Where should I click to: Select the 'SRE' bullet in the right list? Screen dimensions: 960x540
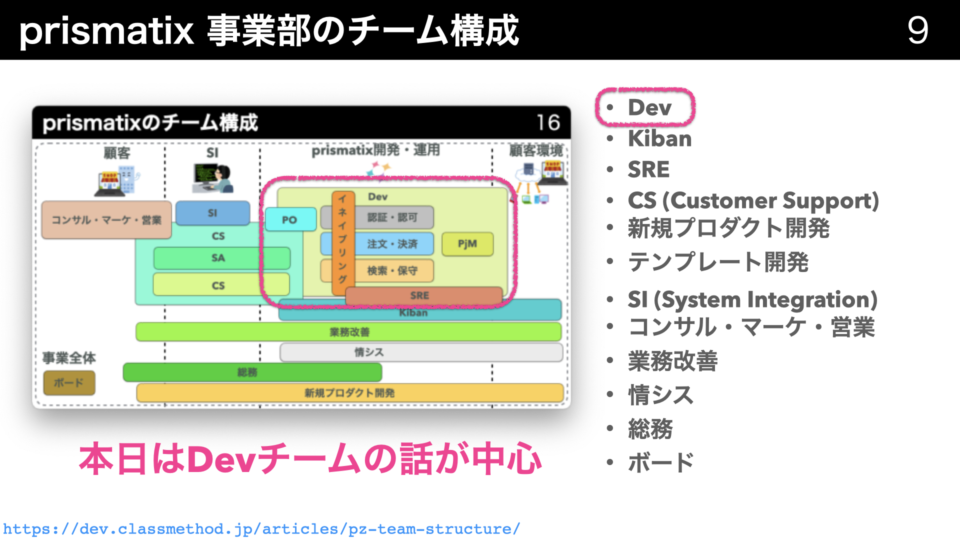tap(648, 170)
